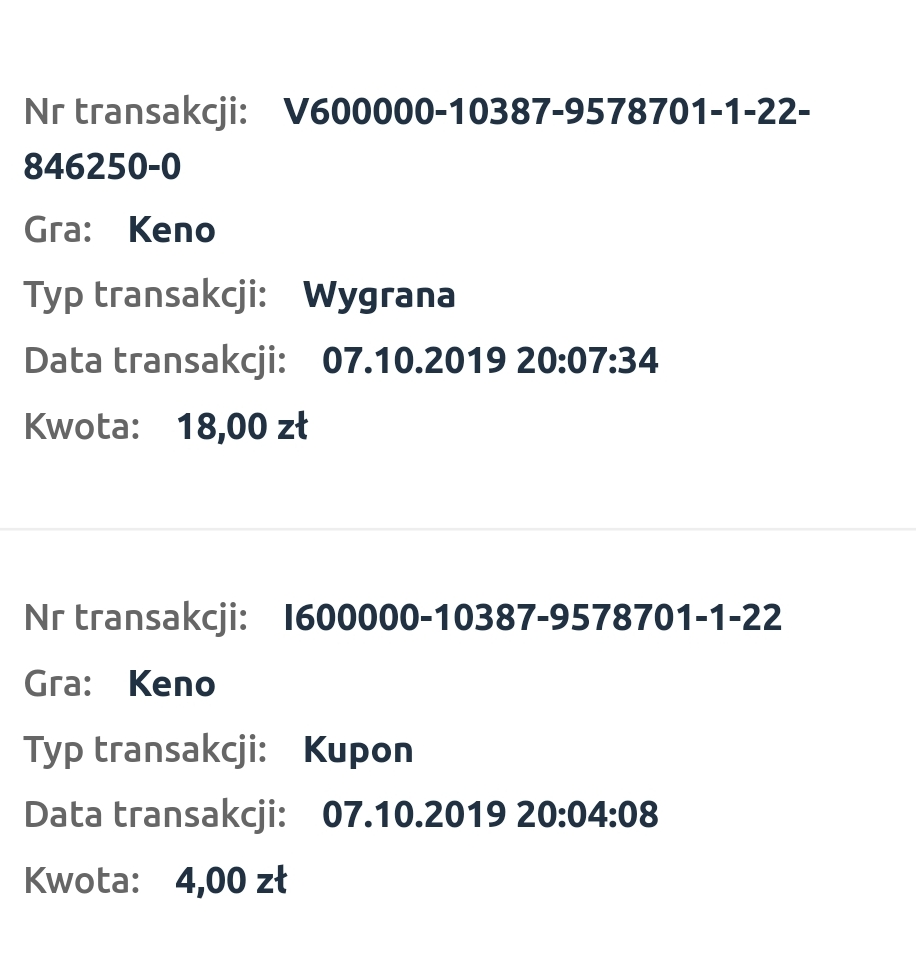
Task: Tap the date 07.10.2019 20:07:34
Action: click(490, 361)
